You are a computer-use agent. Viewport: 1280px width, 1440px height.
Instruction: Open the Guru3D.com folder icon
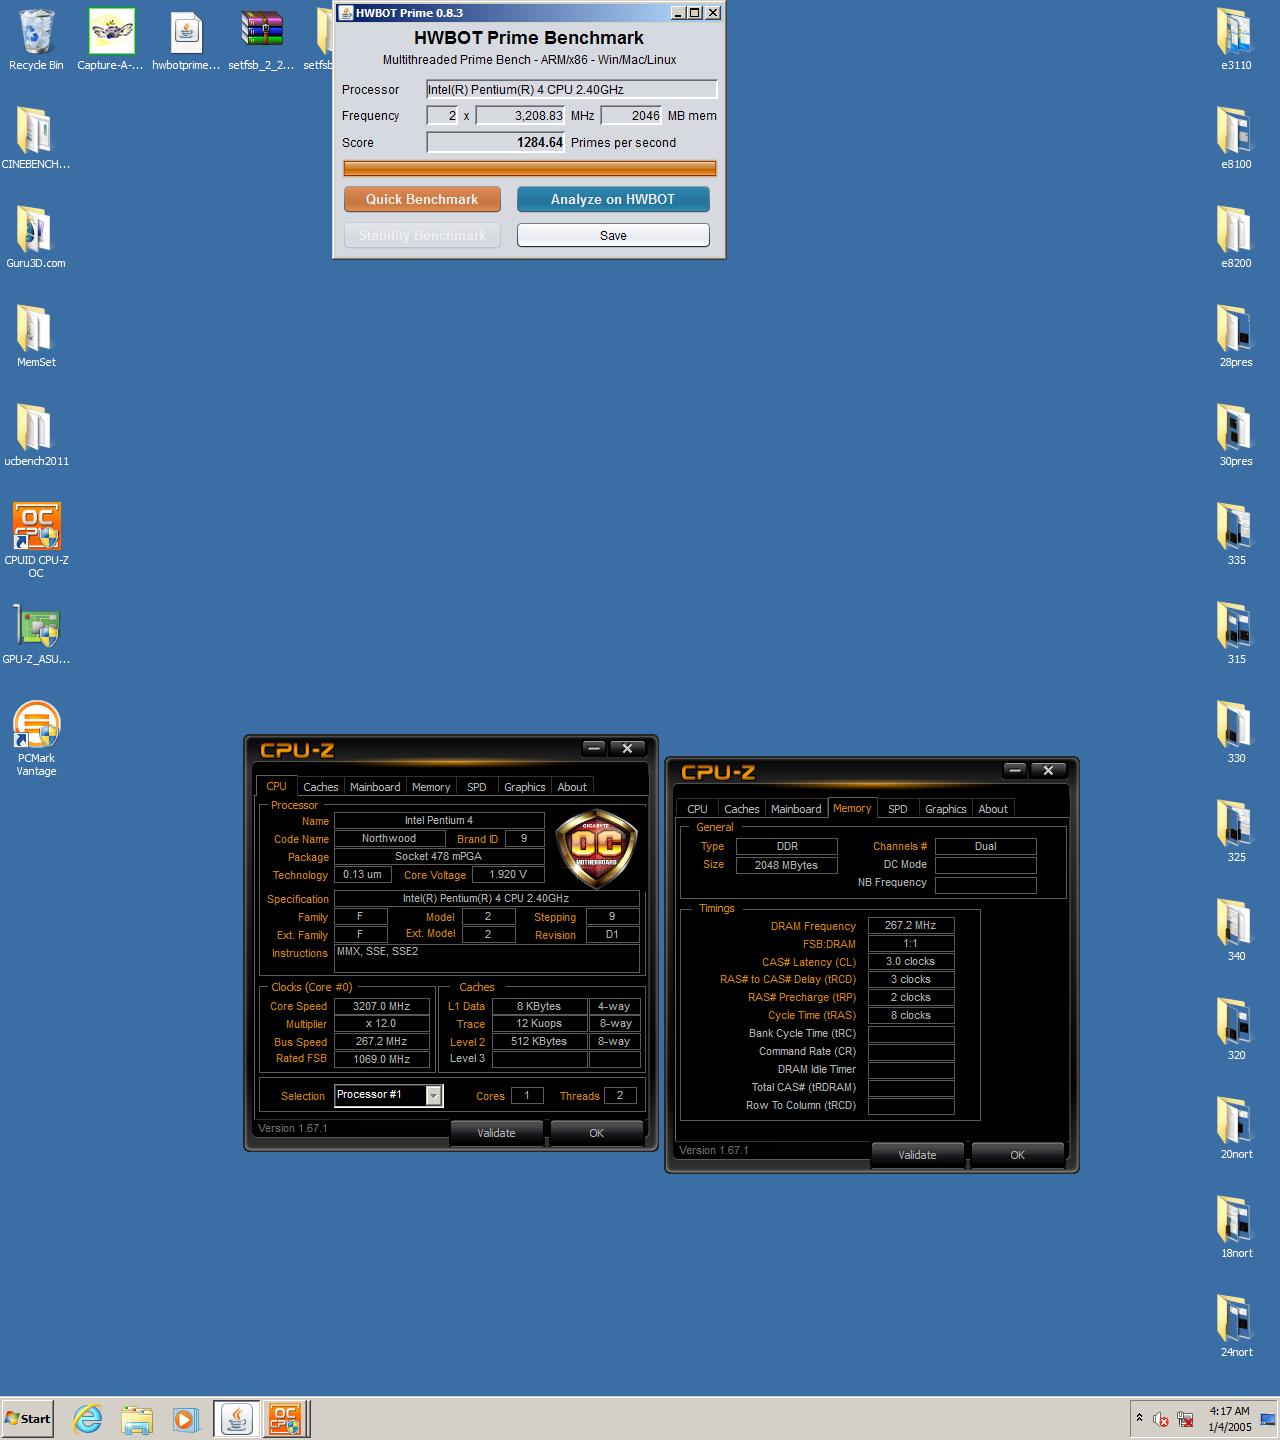click(36, 237)
